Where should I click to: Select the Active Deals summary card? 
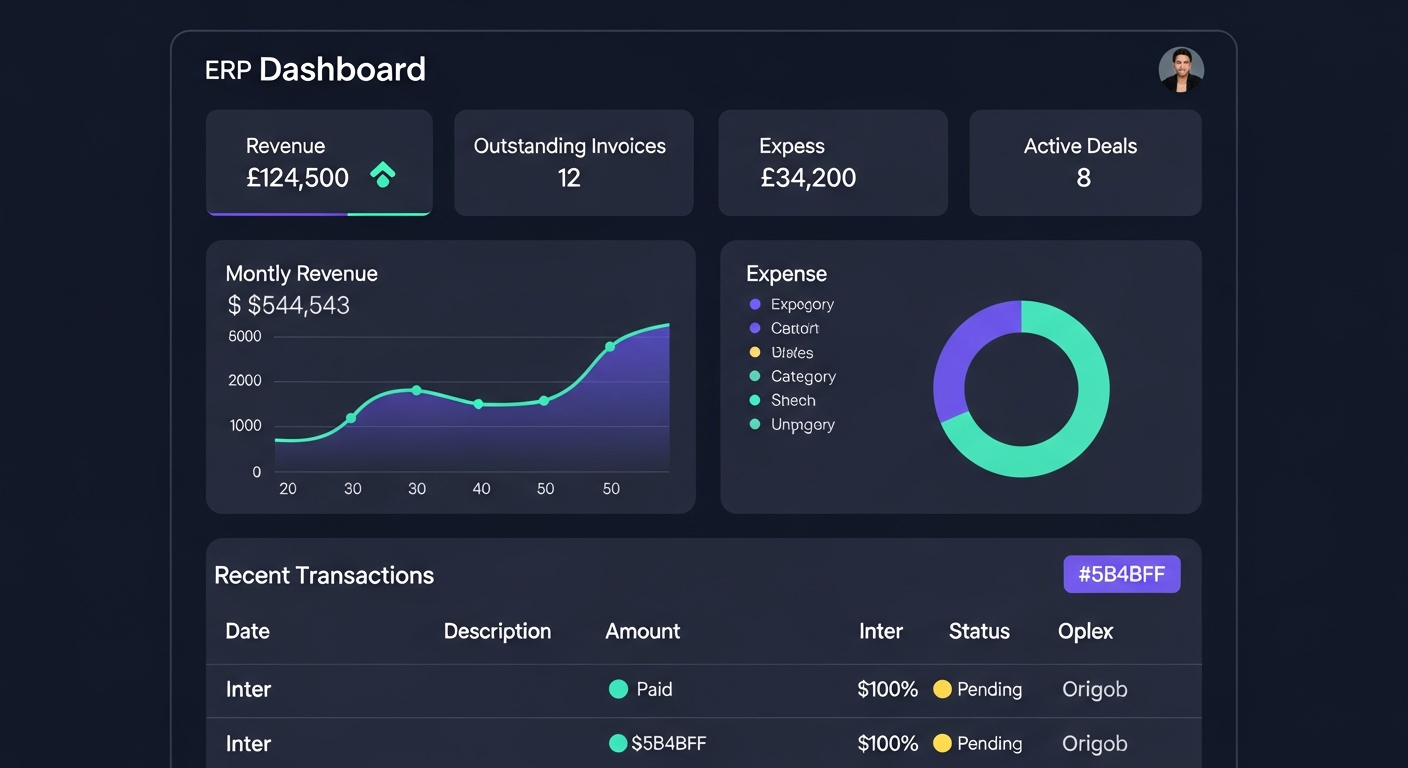tap(1084, 162)
